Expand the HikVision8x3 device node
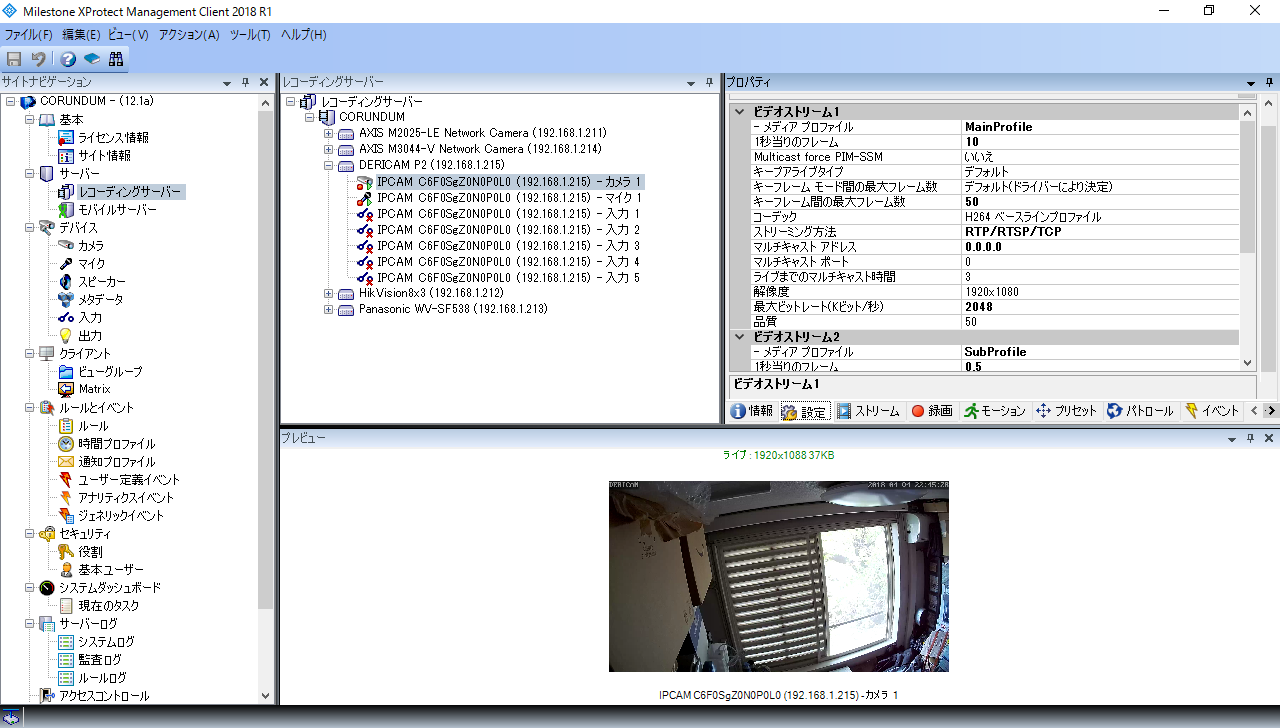This screenshot has width=1280, height=728. [x=328, y=293]
